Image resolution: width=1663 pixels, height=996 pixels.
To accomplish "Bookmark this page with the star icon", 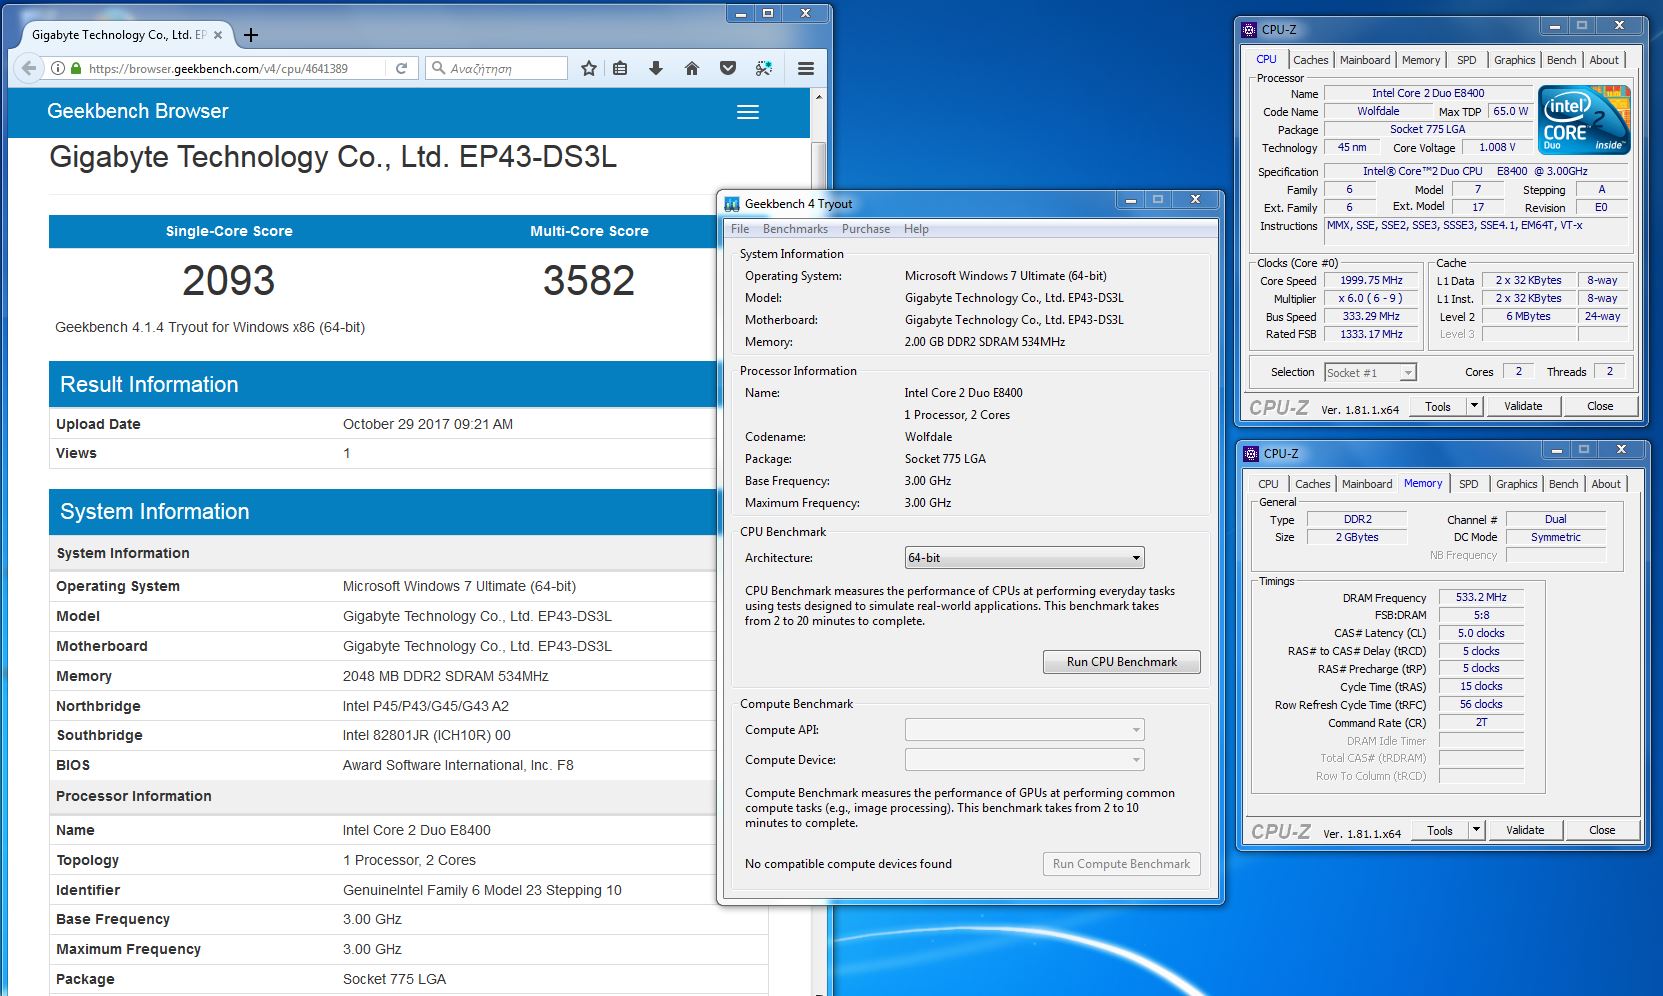I will 589,68.
